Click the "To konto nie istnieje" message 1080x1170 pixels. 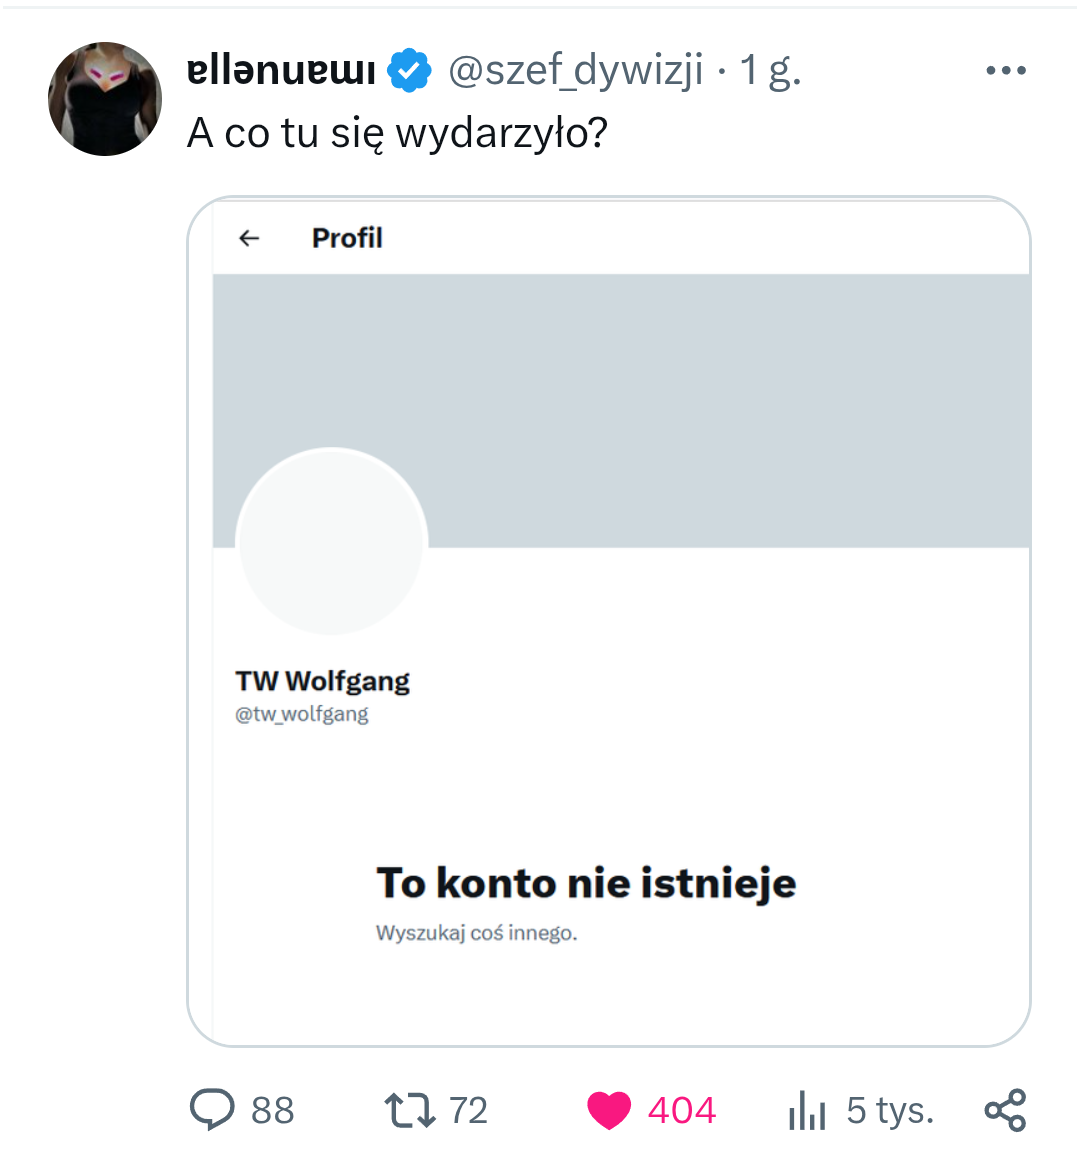586,883
